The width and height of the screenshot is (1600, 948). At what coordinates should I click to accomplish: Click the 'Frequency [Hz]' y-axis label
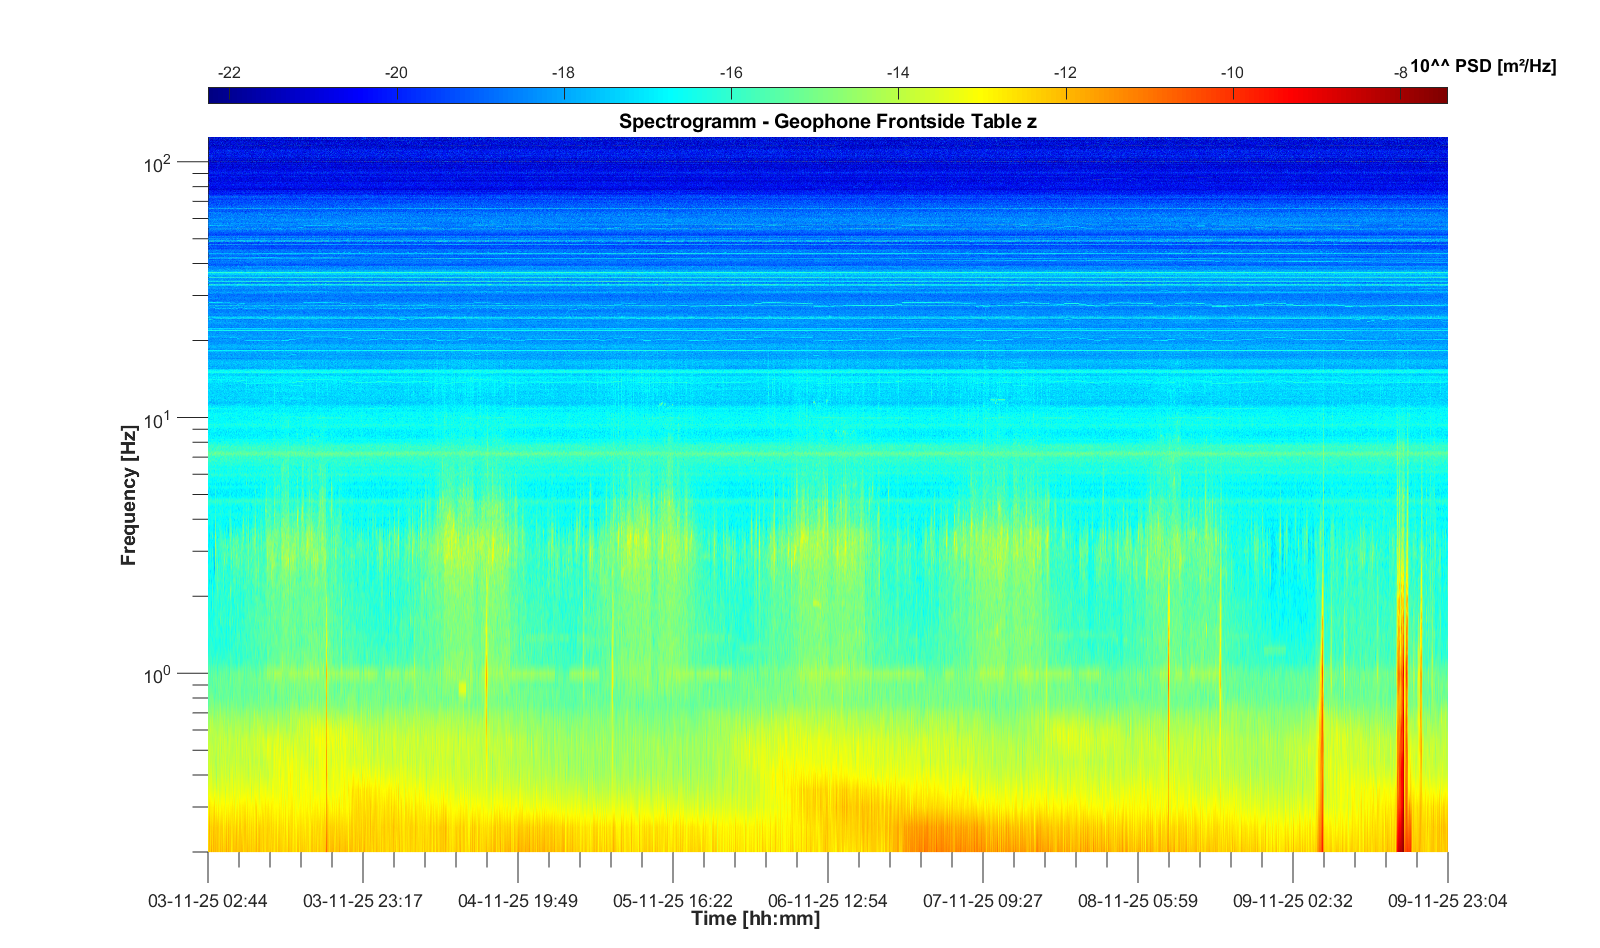128,496
